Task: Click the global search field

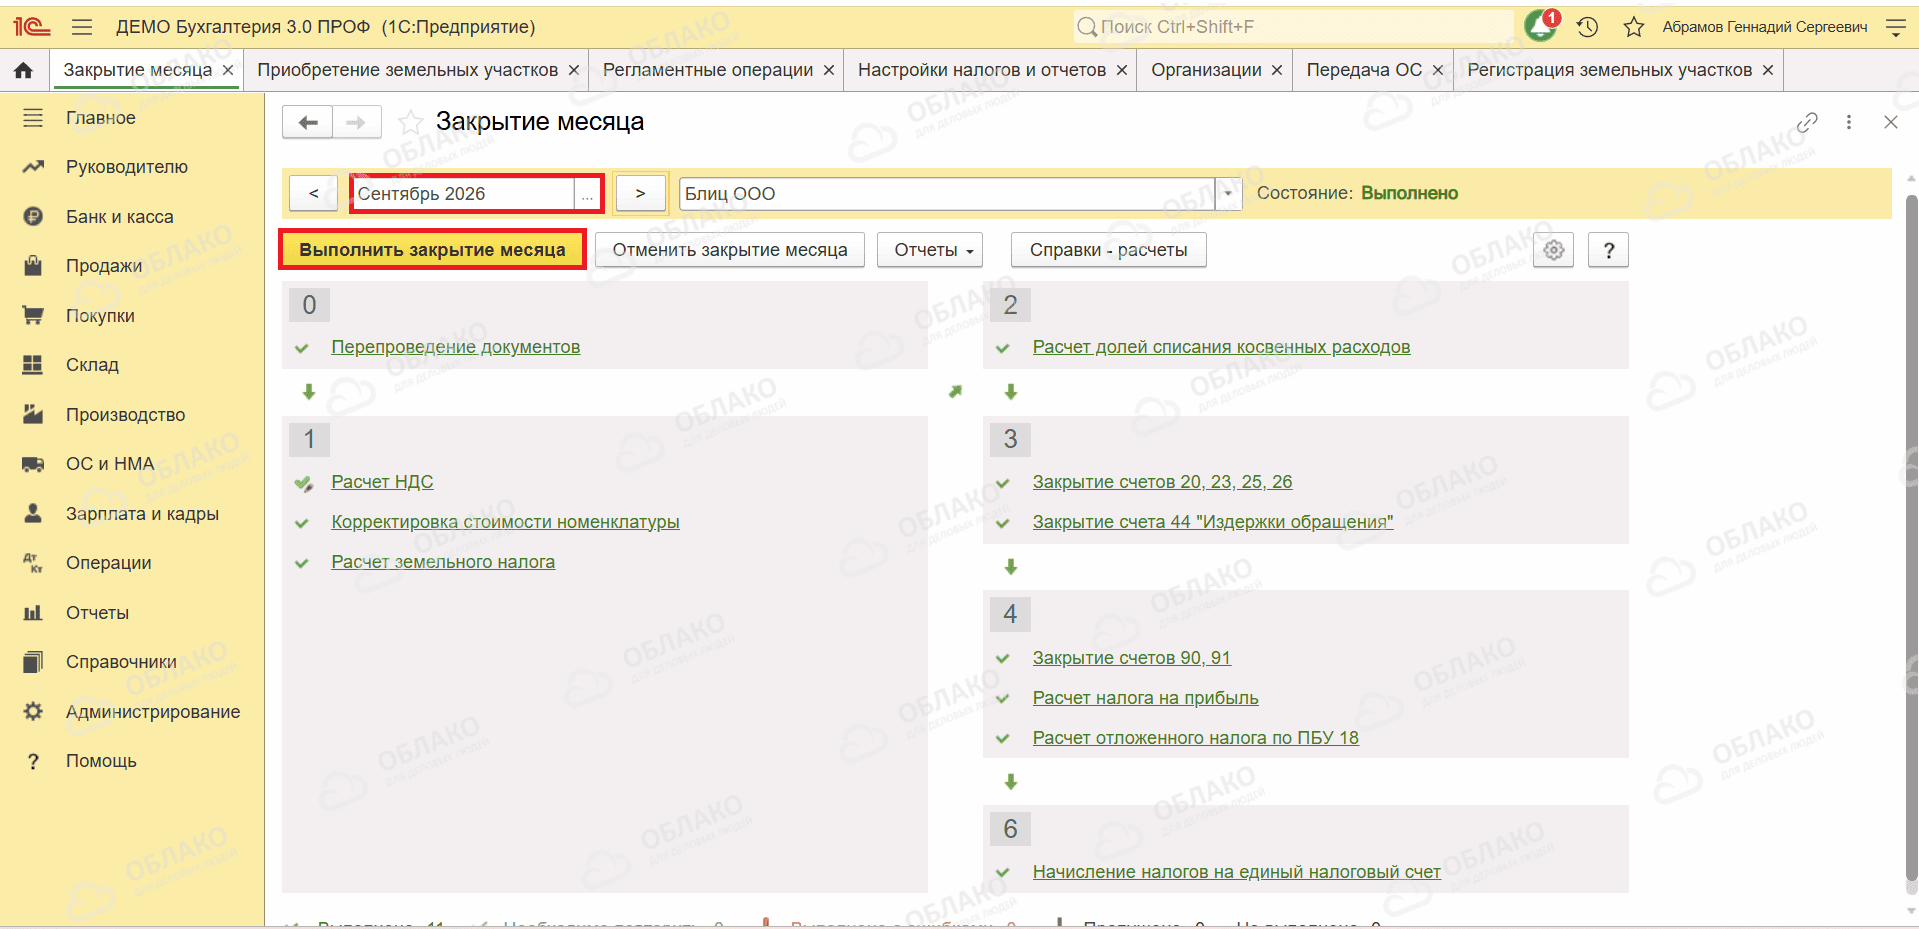Action: pos(1293,27)
